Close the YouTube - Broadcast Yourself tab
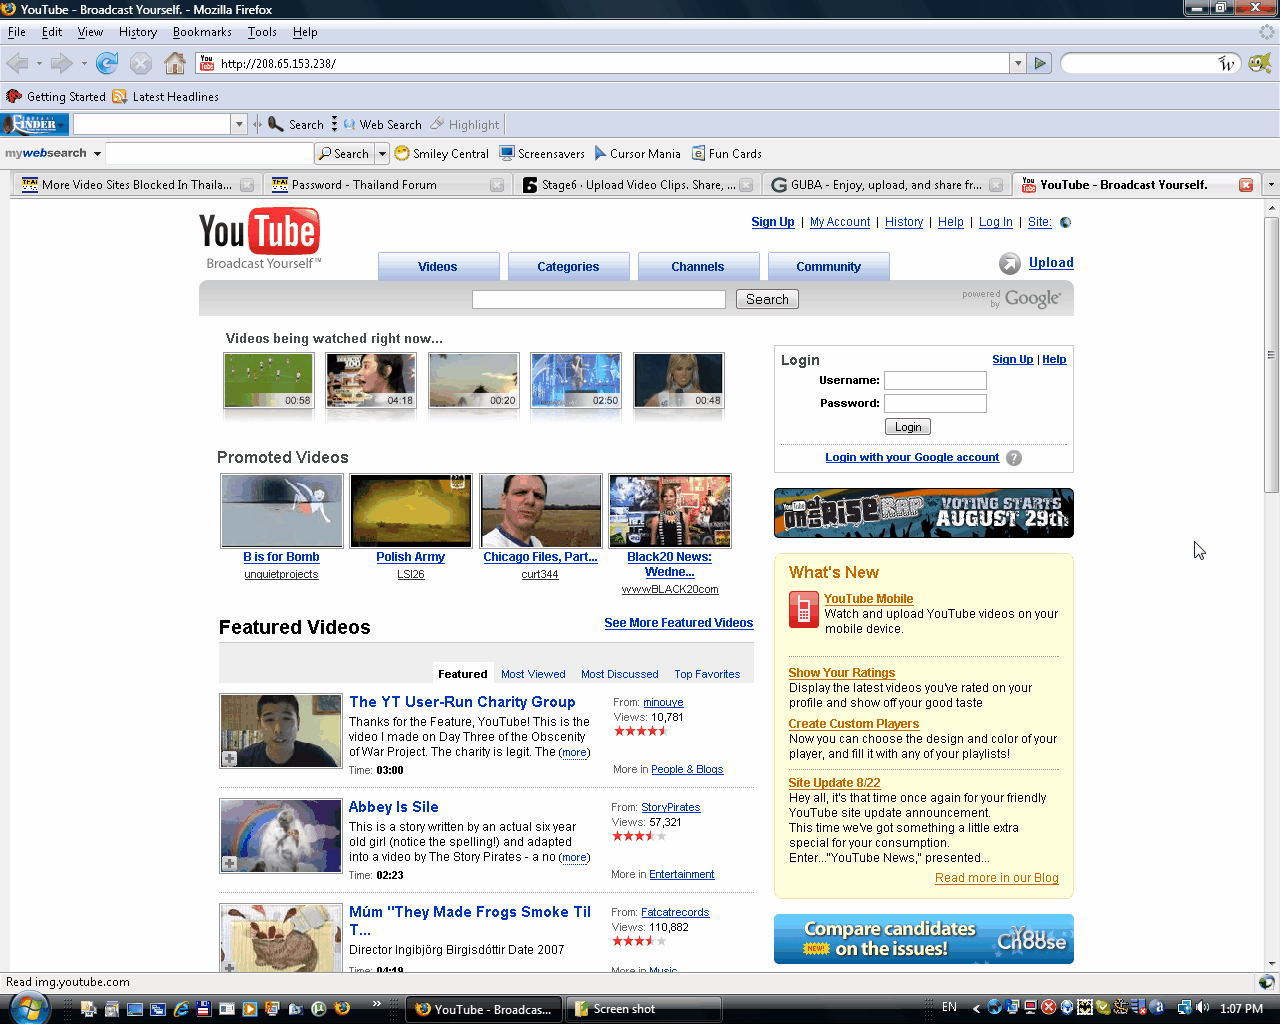1280x1024 pixels. [1246, 185]
